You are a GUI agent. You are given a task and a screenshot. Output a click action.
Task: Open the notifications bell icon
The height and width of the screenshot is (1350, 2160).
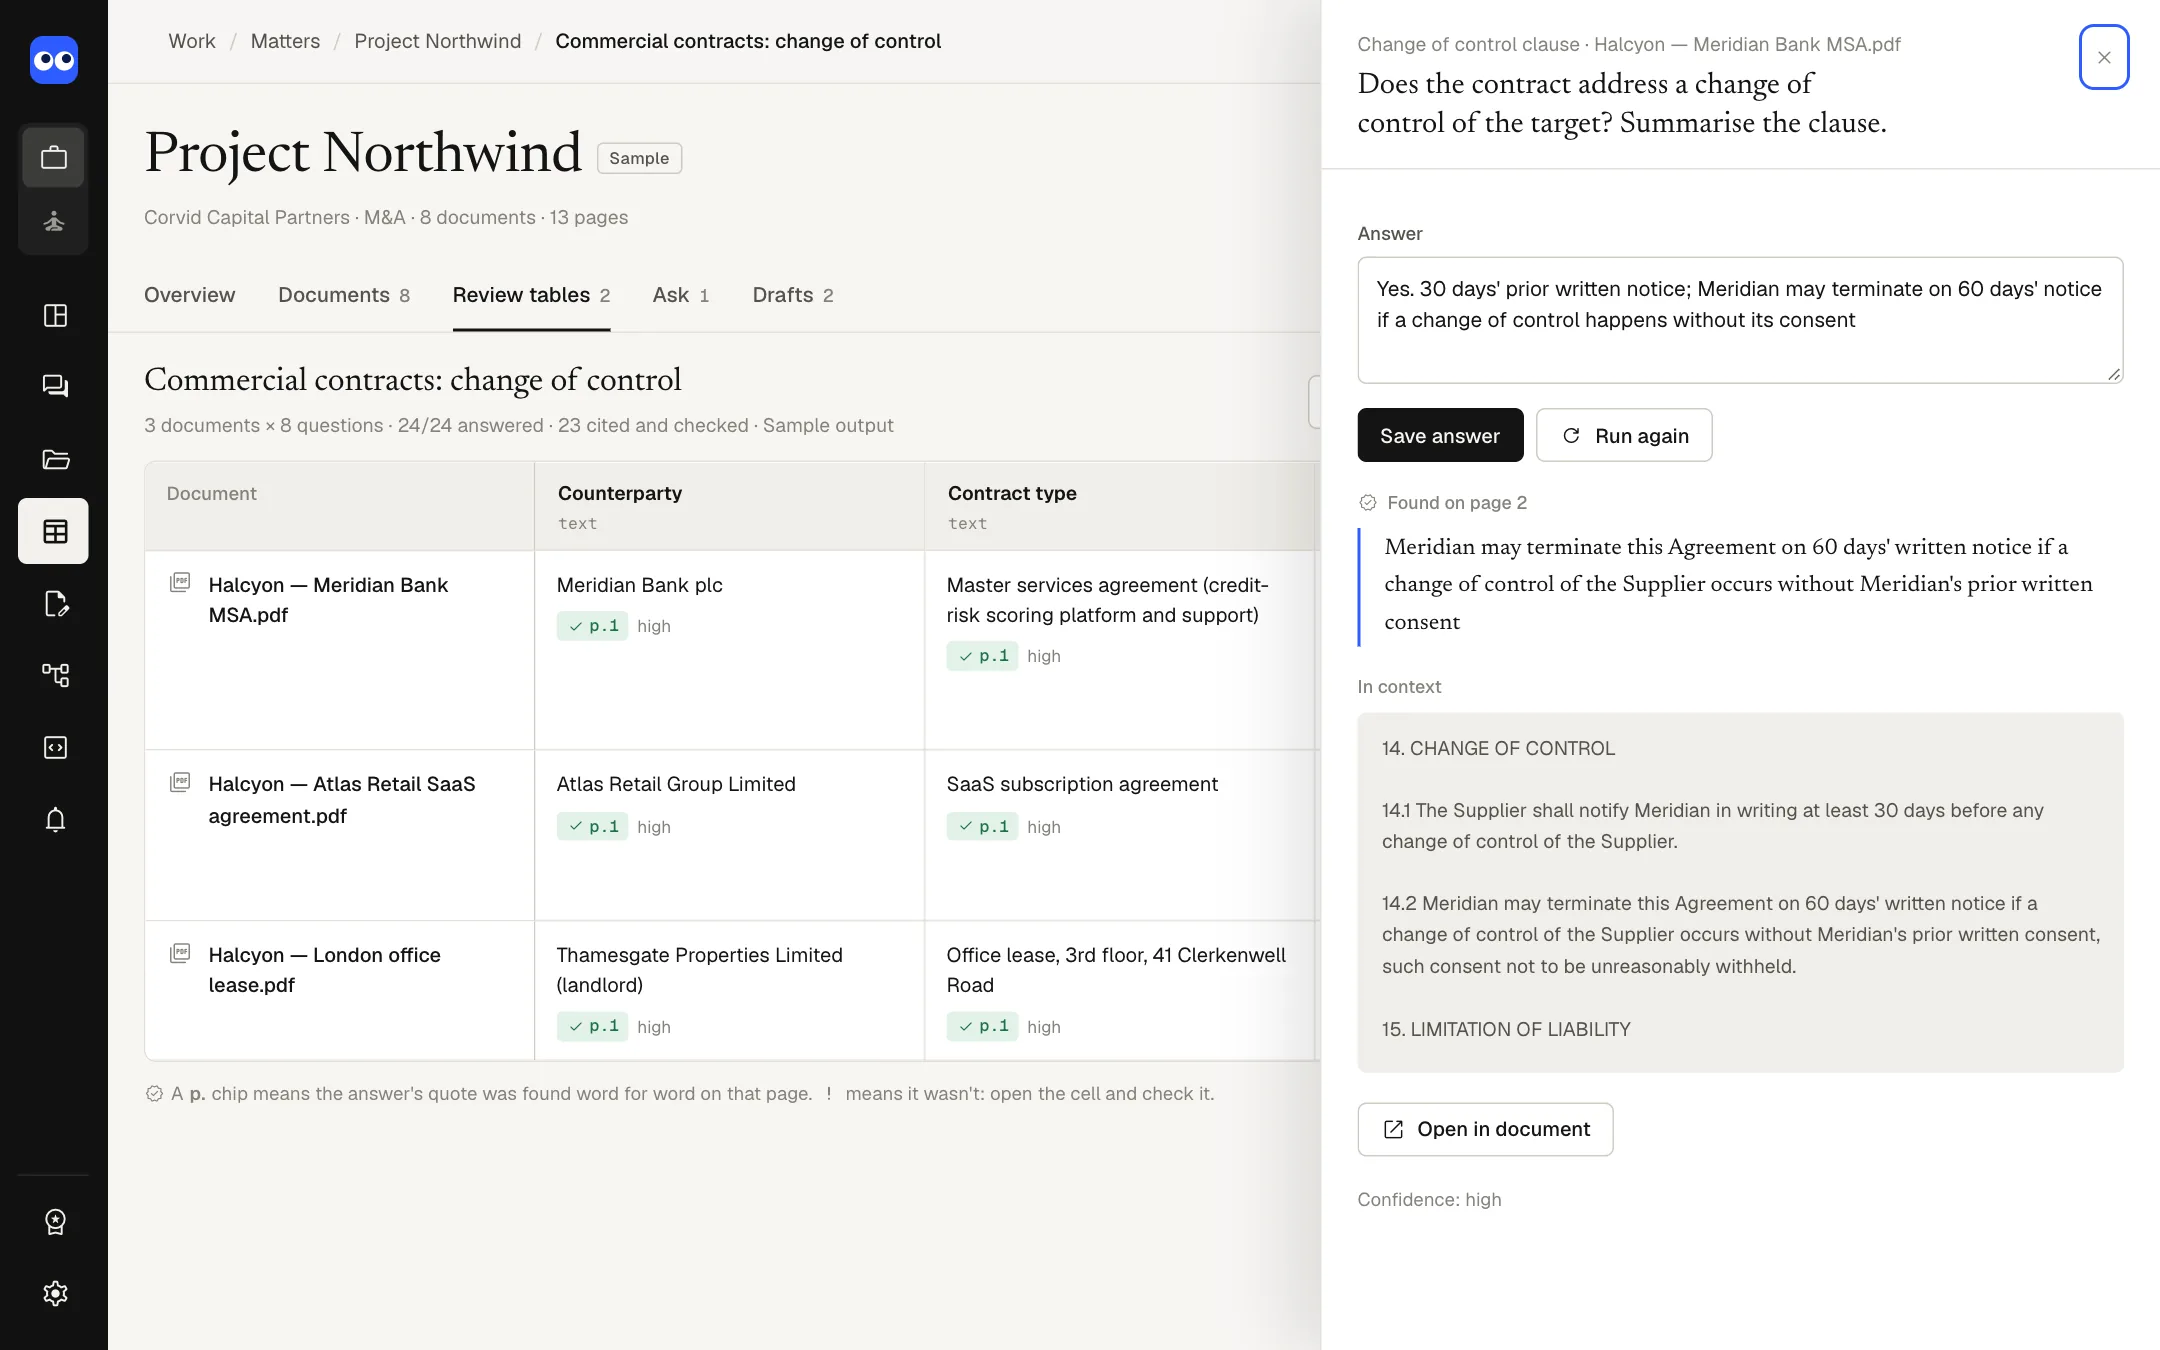point(55,820)
